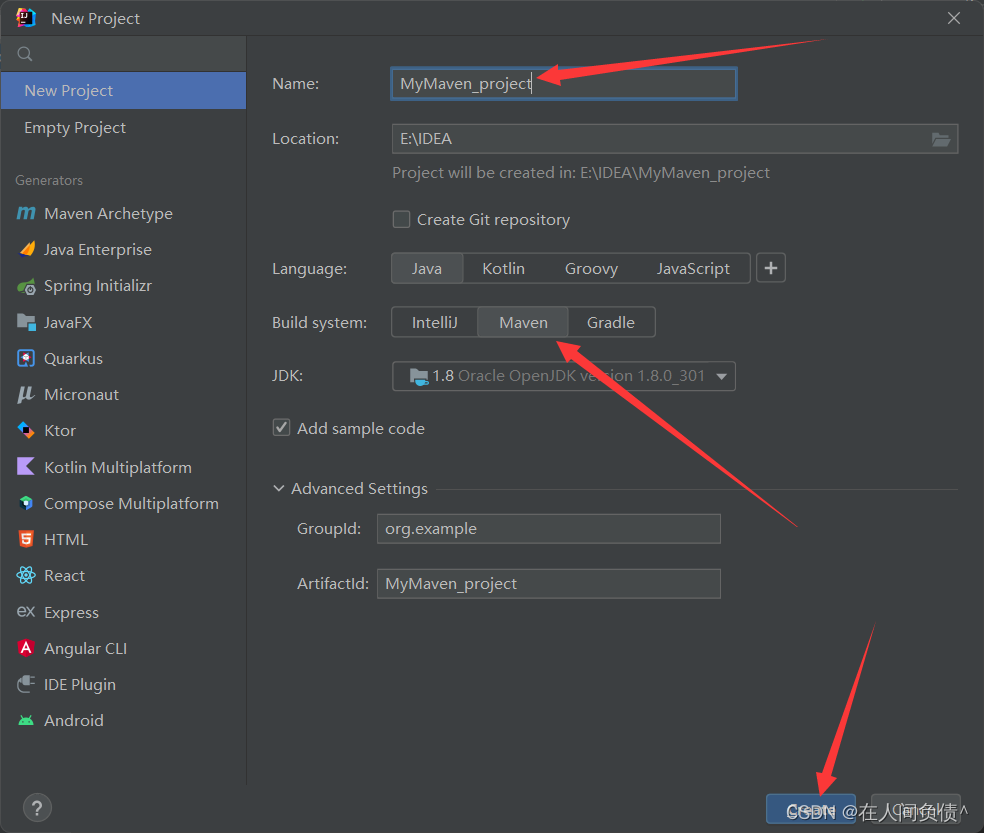The height and width of the screenshot is (833, 984).
Task: Click the Angular CLI red icon
Action: 26,648
